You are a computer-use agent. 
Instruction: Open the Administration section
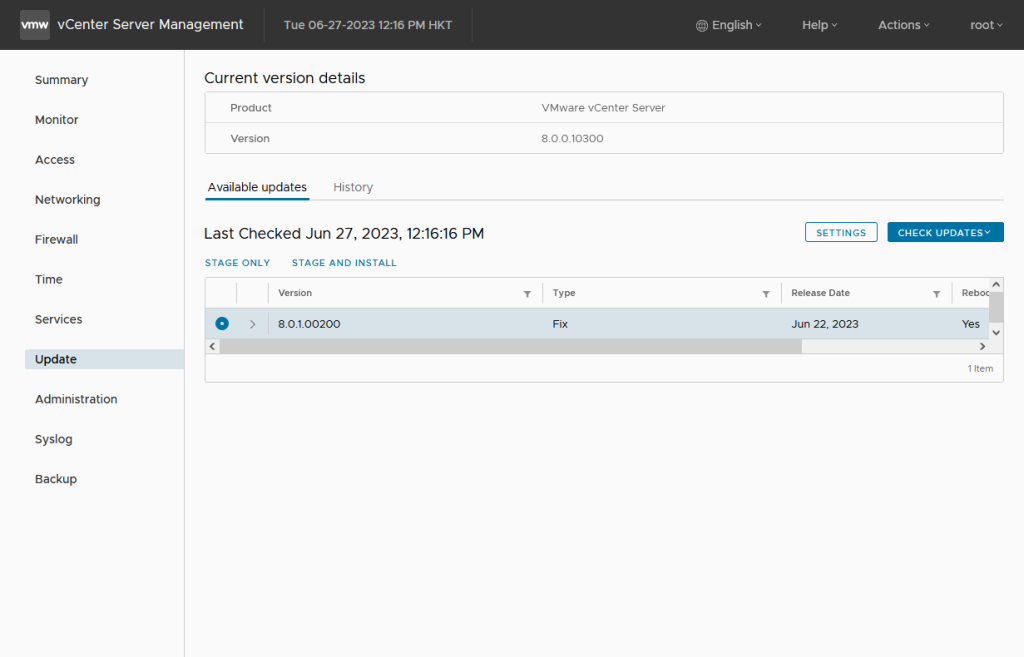(76, 399)
